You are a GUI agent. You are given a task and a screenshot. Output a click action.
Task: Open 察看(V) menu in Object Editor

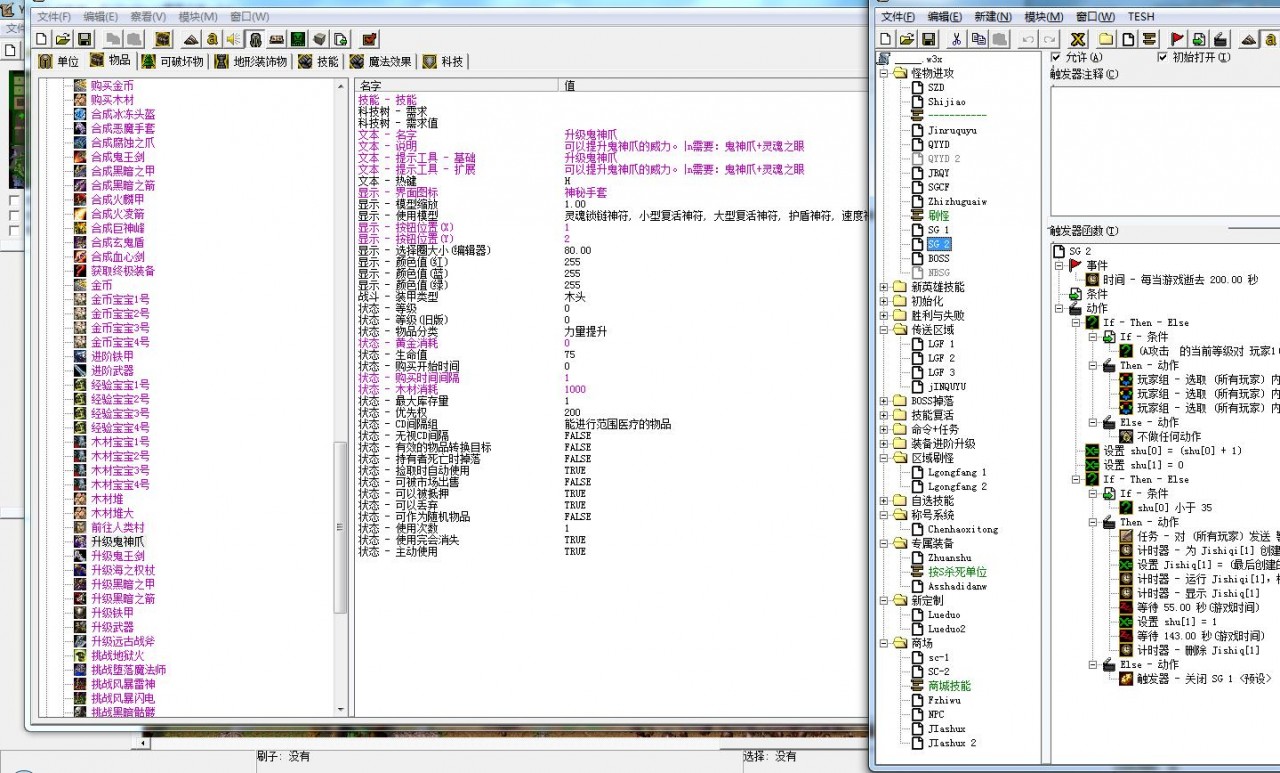coord(148,17)
